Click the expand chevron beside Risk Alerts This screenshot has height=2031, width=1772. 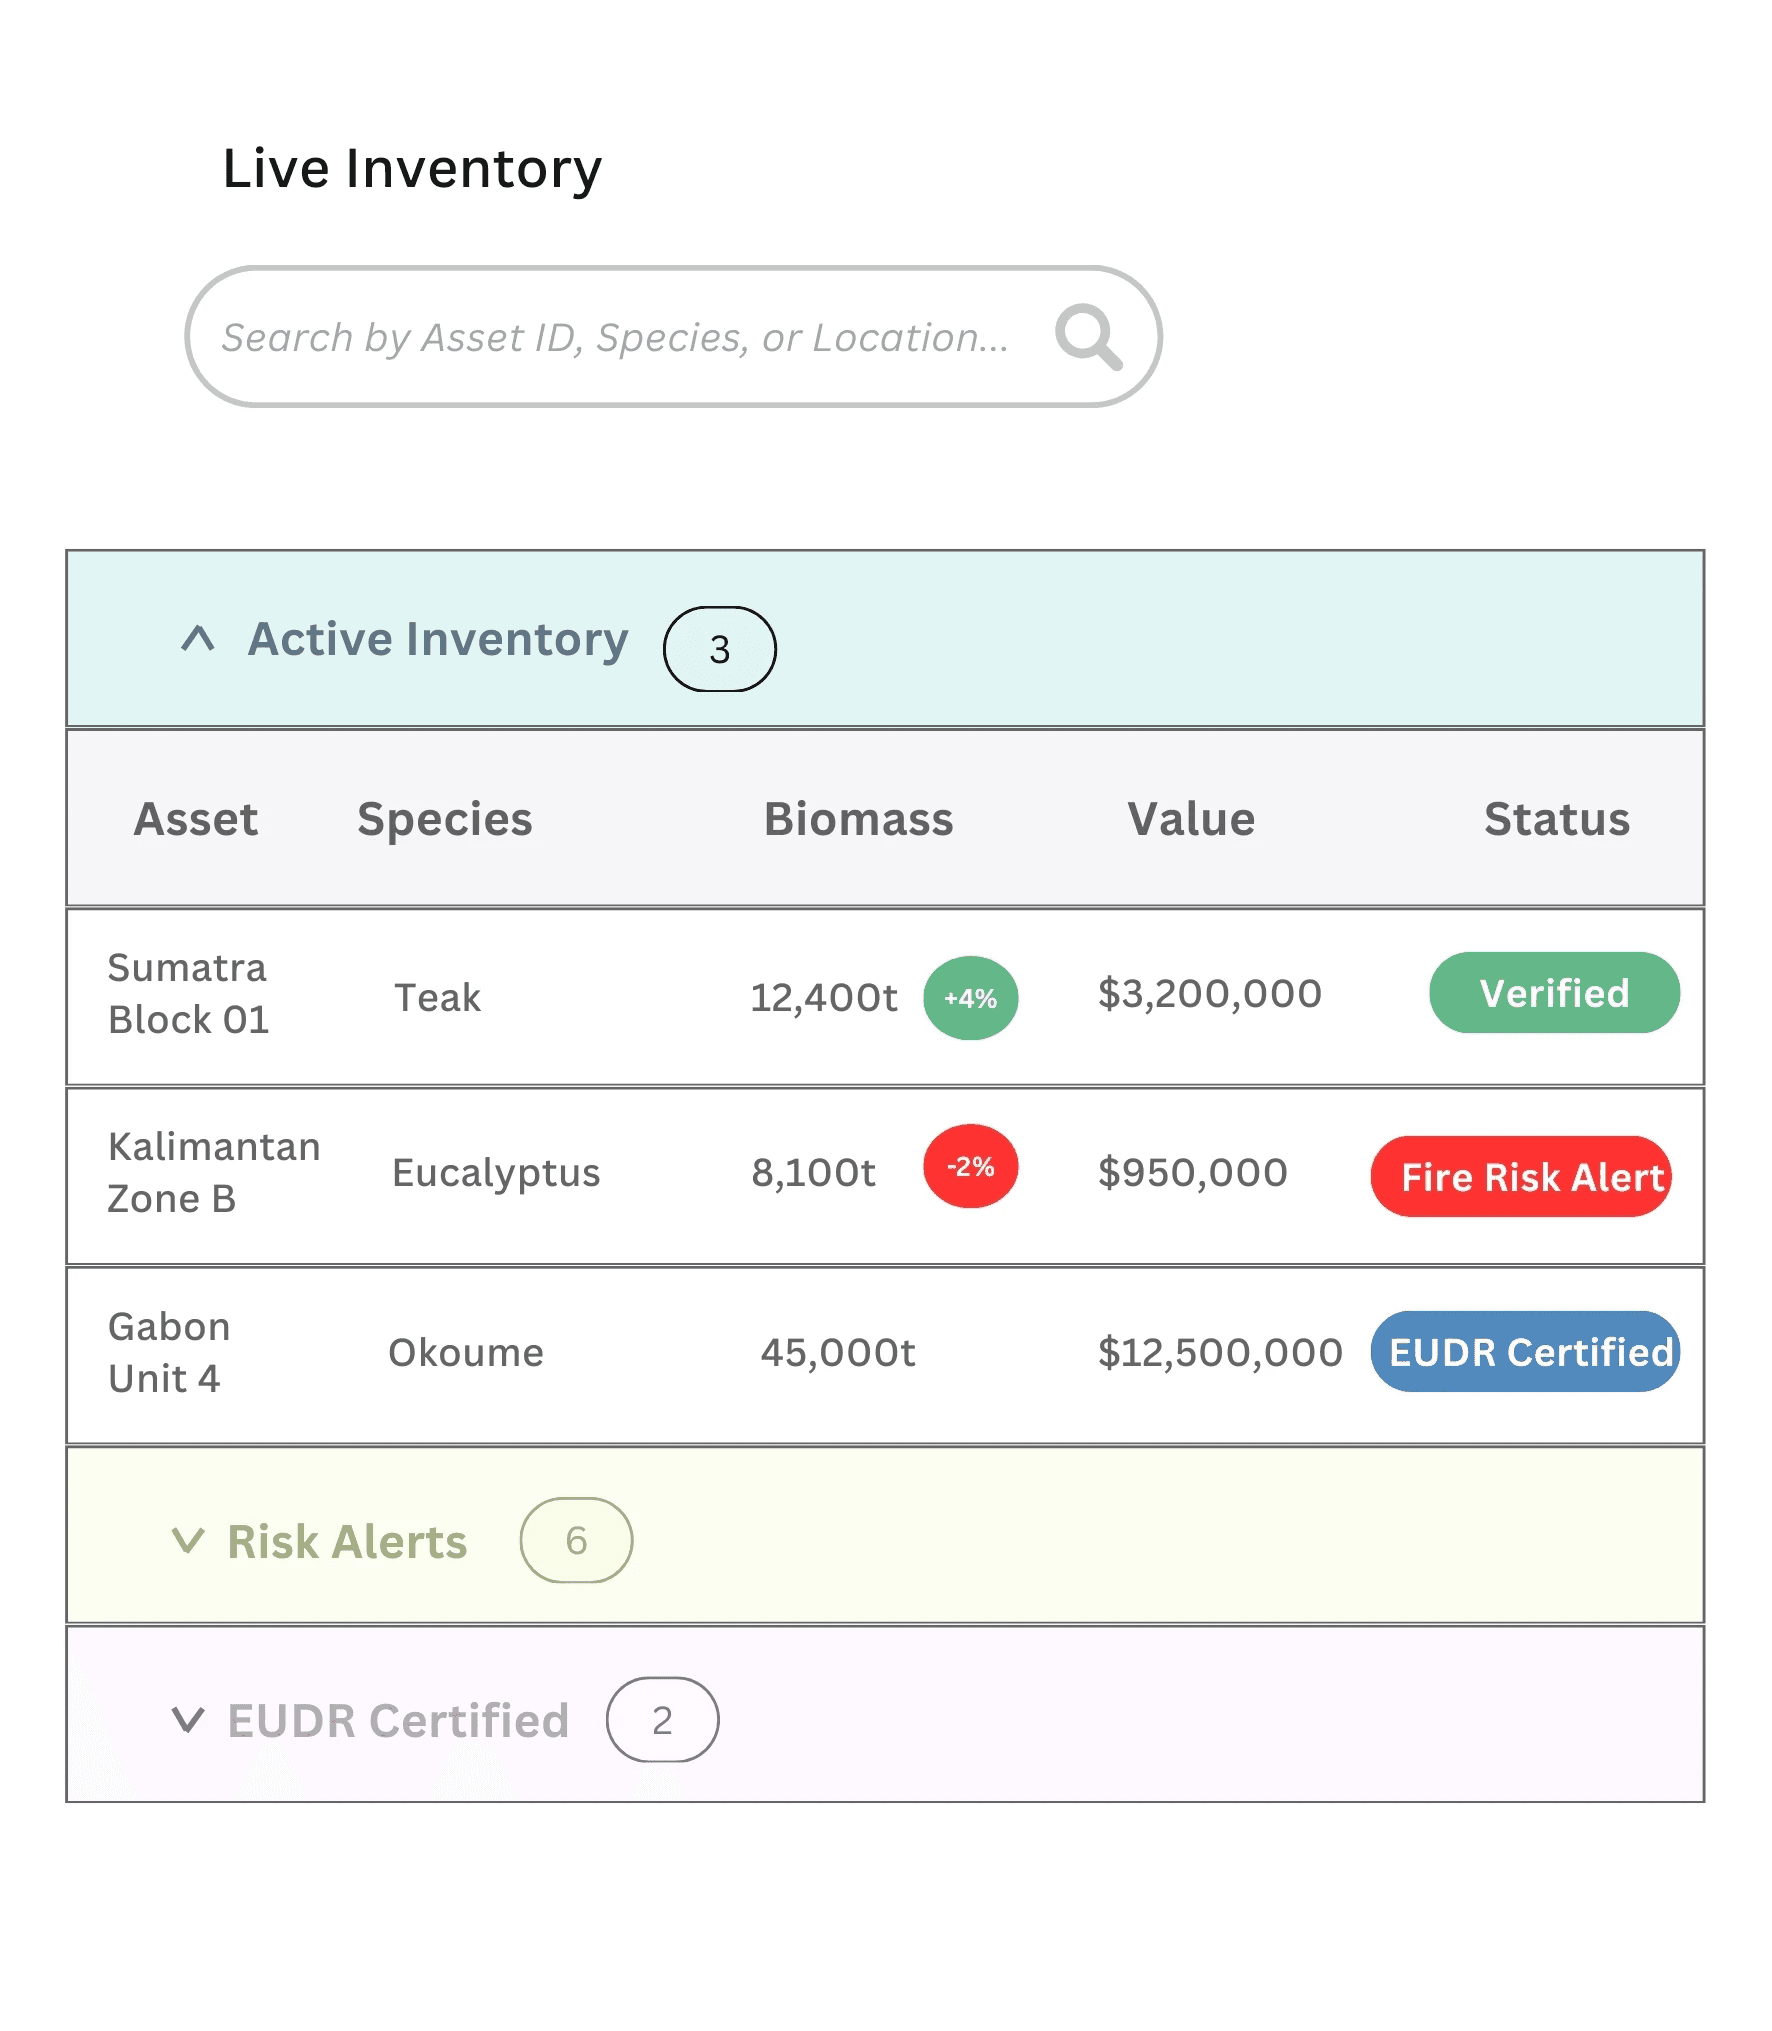coord(190,1540)
